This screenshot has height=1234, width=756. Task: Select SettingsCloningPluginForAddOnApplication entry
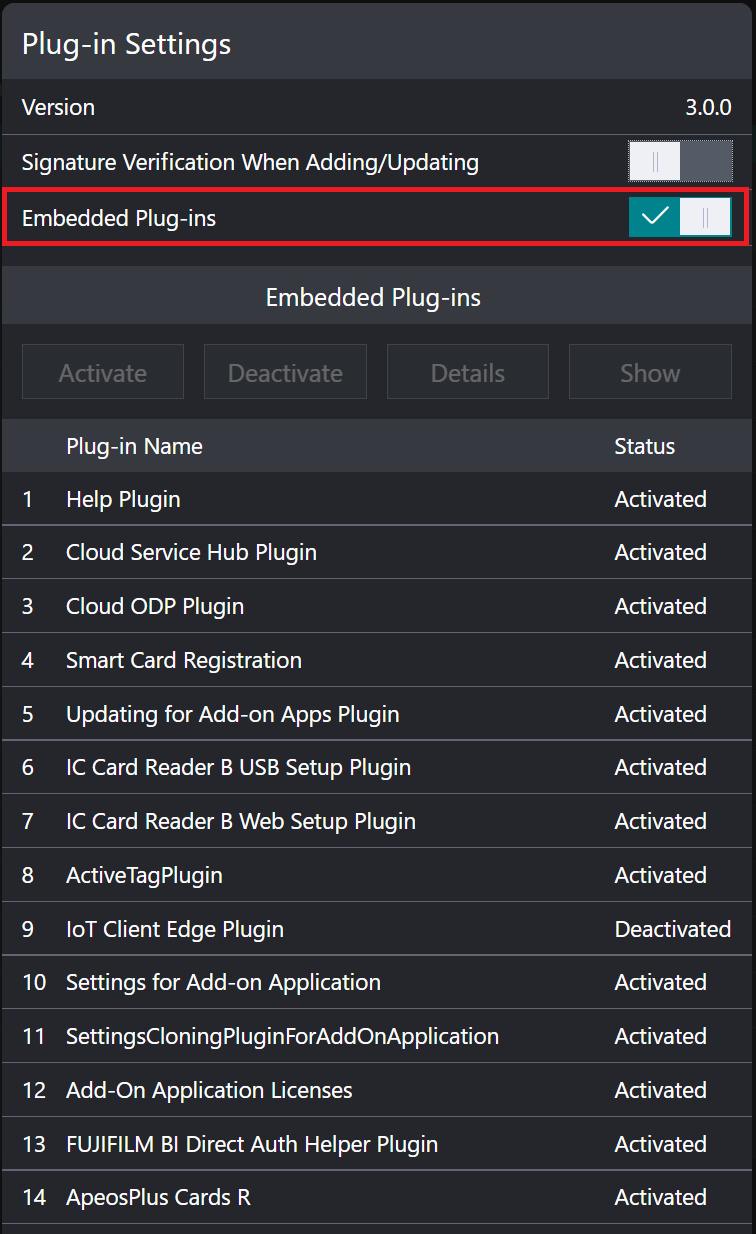282,1036
